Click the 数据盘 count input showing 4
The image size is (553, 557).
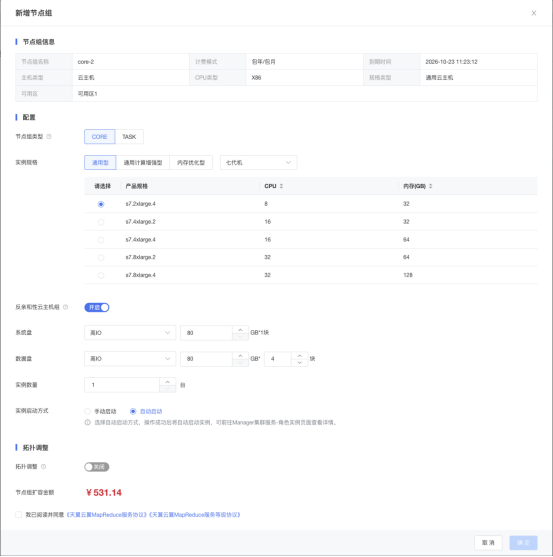278,359
